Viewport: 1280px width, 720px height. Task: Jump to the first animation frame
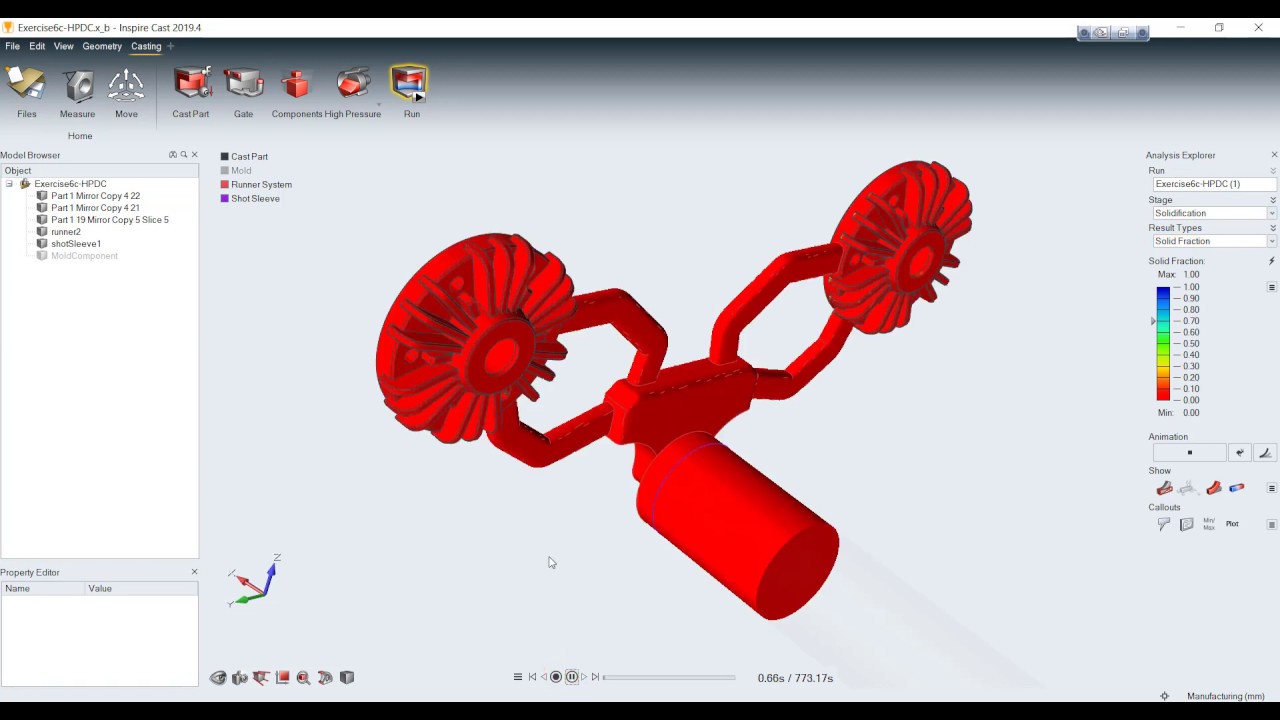(532, 677)
